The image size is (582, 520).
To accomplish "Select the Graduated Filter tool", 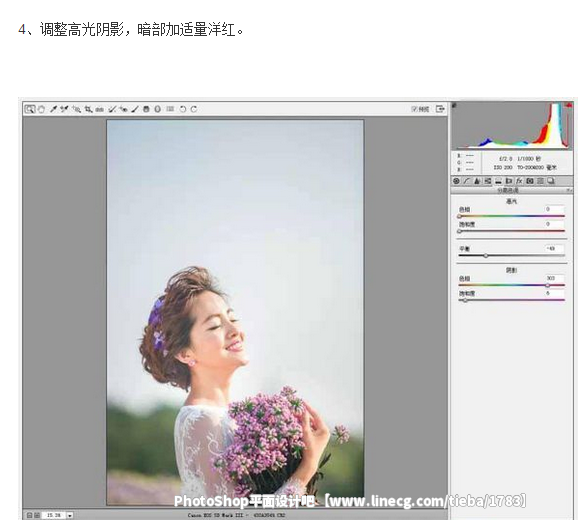I will [146, 109].
